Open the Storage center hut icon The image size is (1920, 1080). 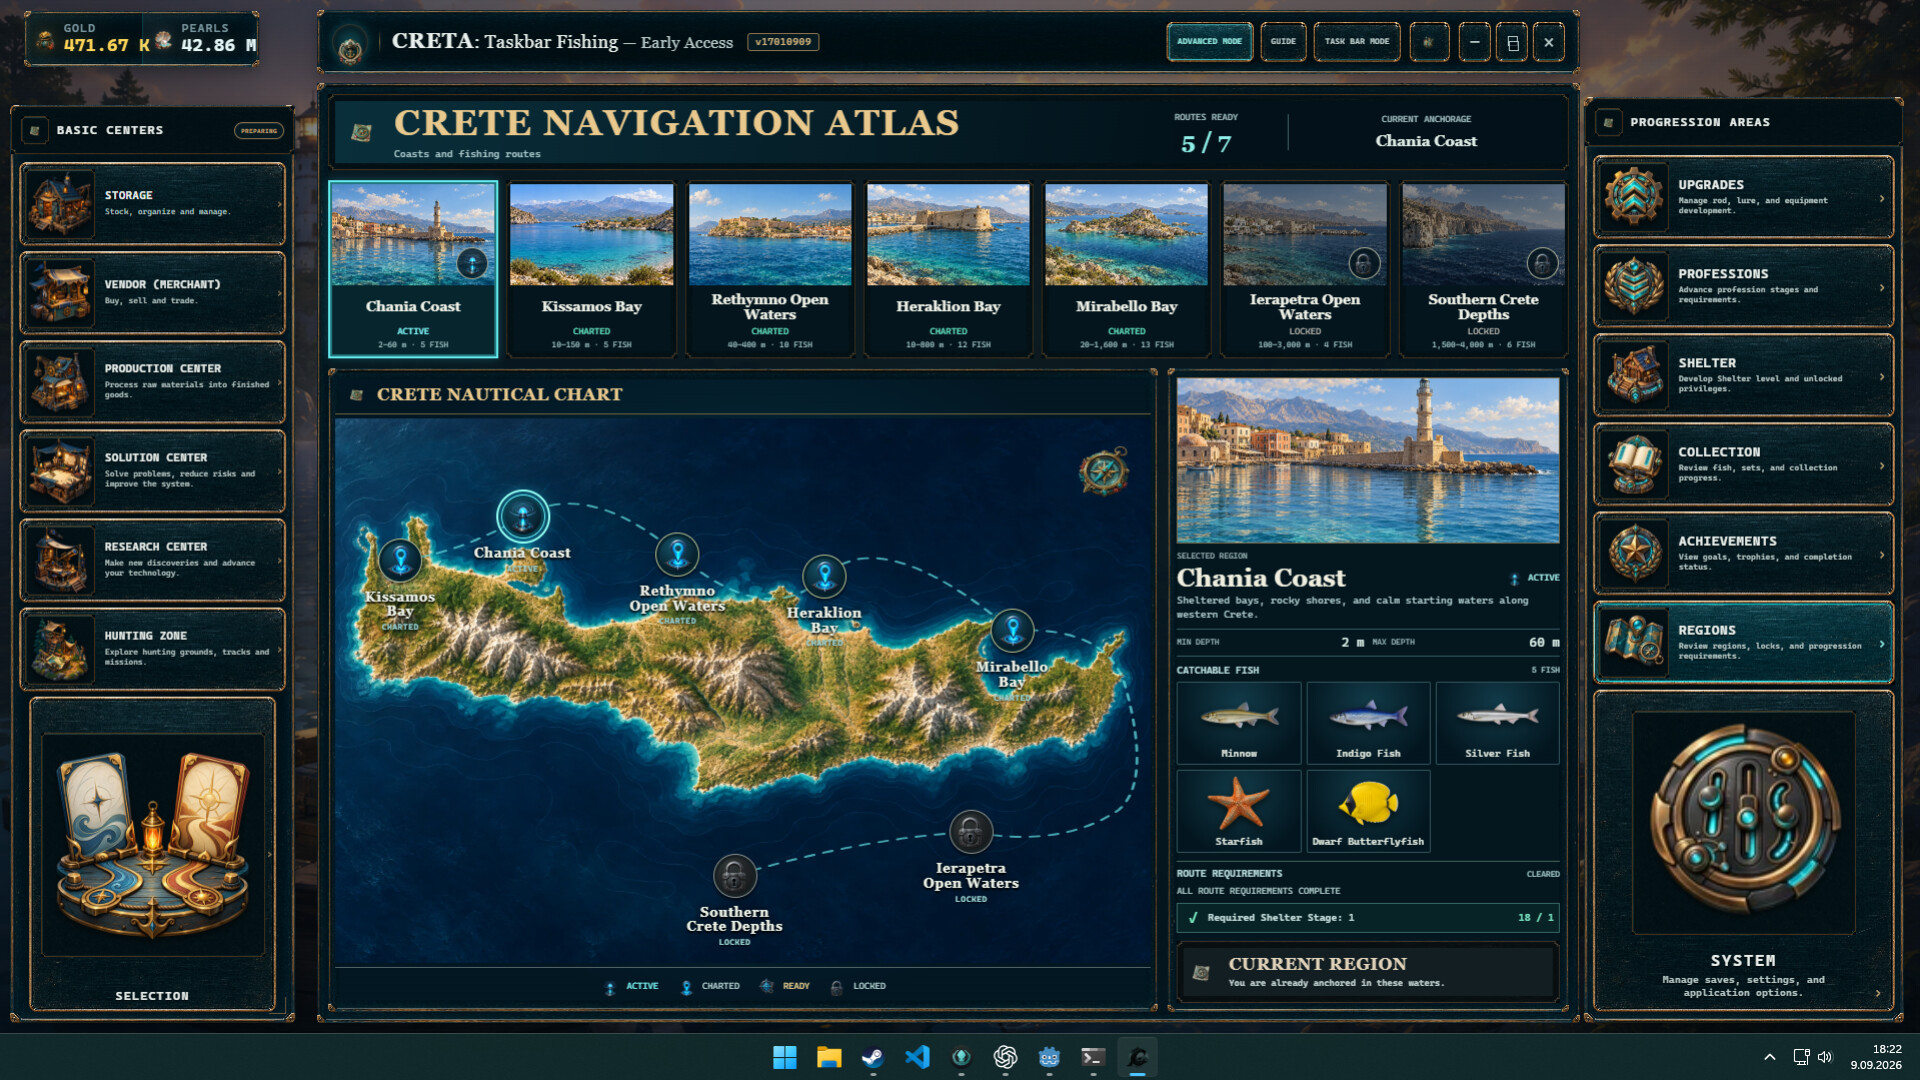coord(61,203)
